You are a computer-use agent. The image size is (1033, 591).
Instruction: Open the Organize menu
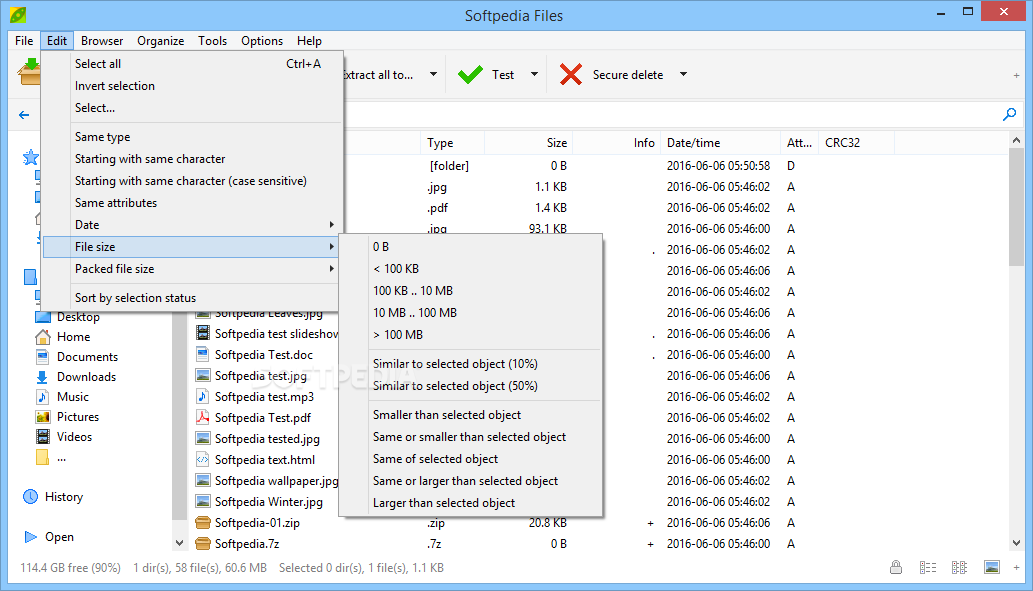click(161, 41)
